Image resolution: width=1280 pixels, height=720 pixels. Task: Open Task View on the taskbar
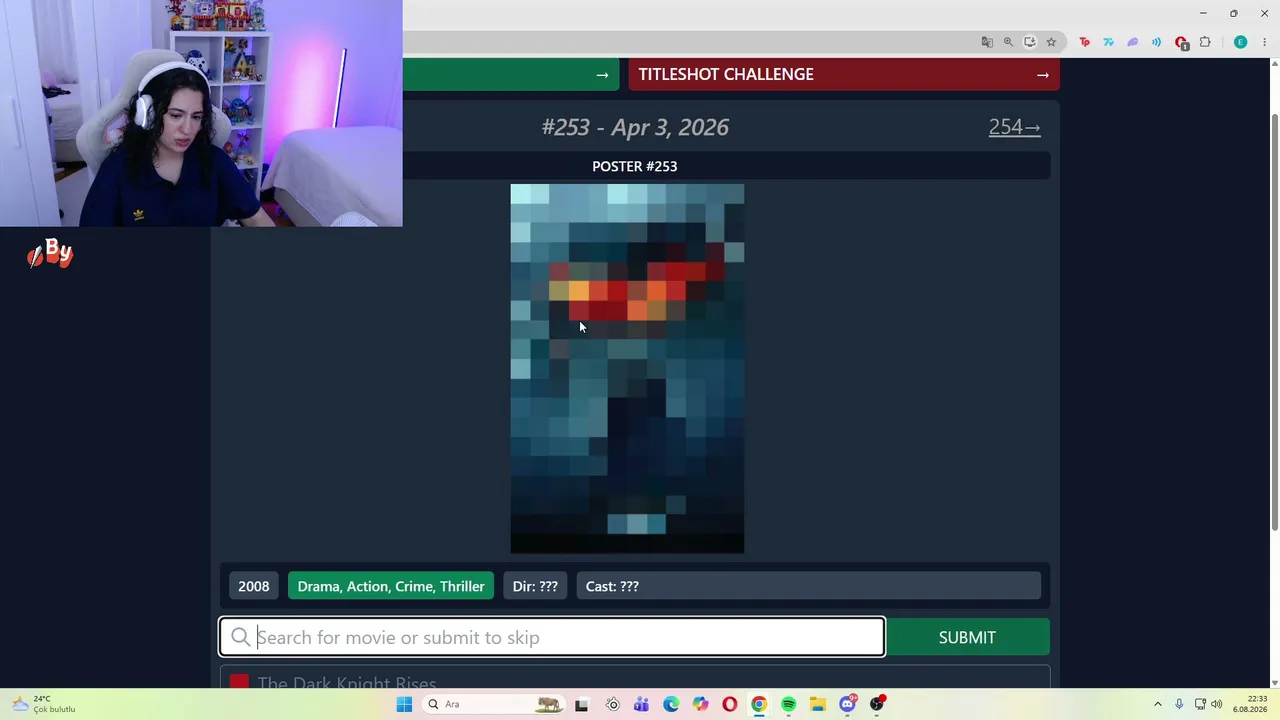(x=581, y=704)
